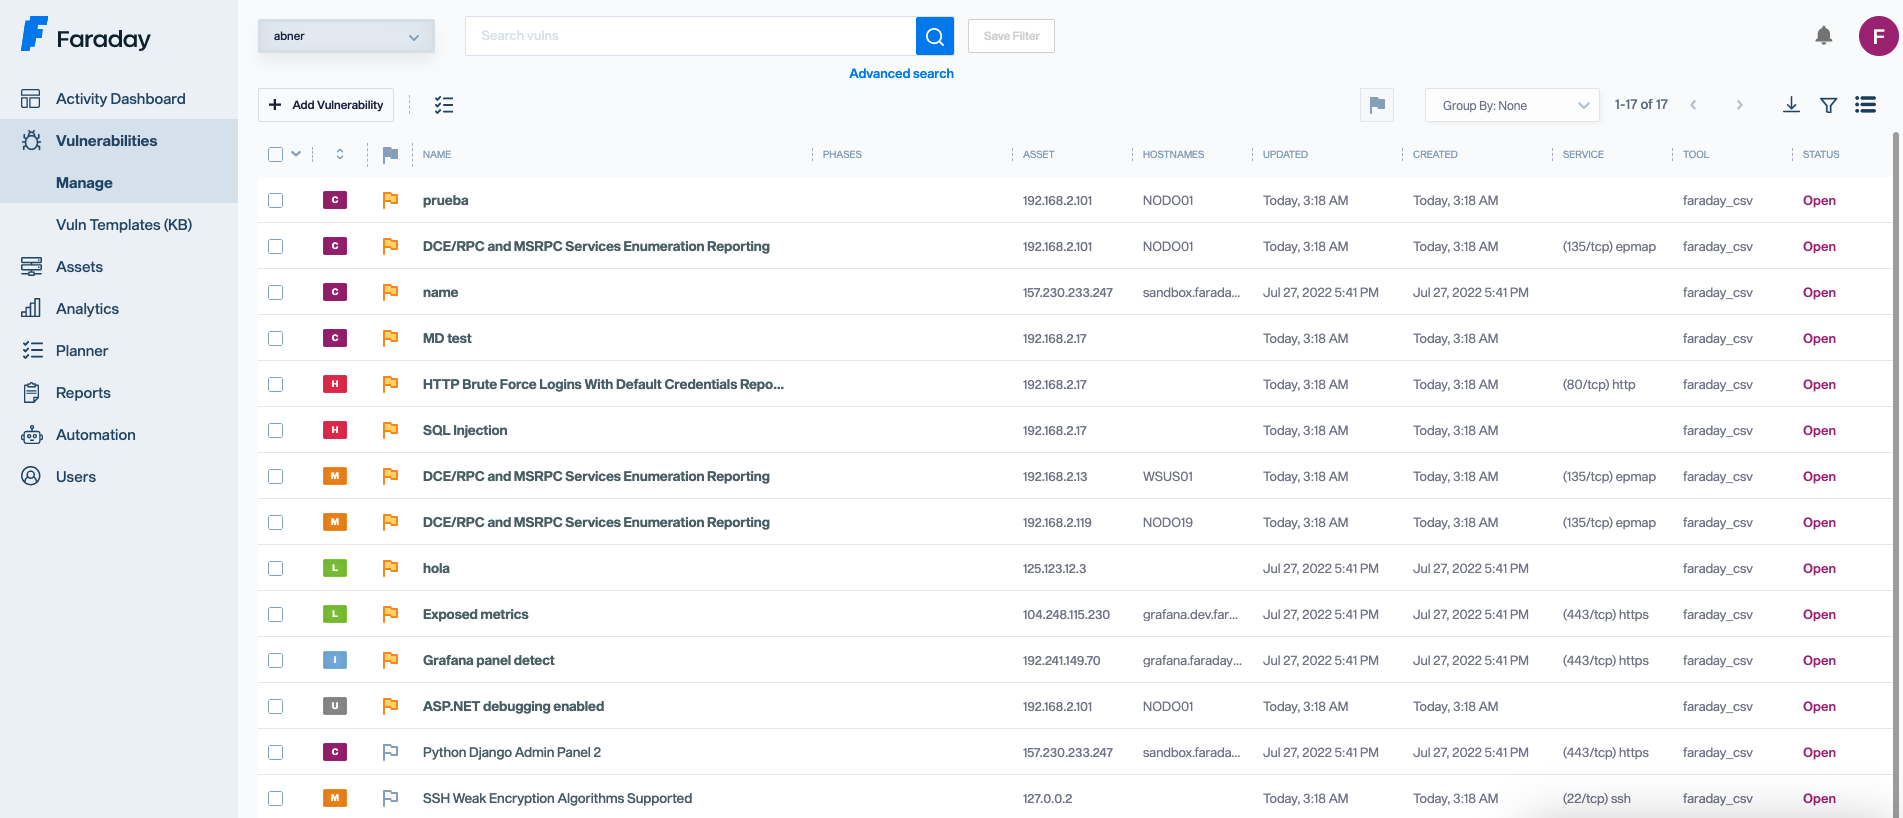Toggle flag for SSH Weak Encryption row
Viewport: 1903px width, 818px height.
point(390,798)
